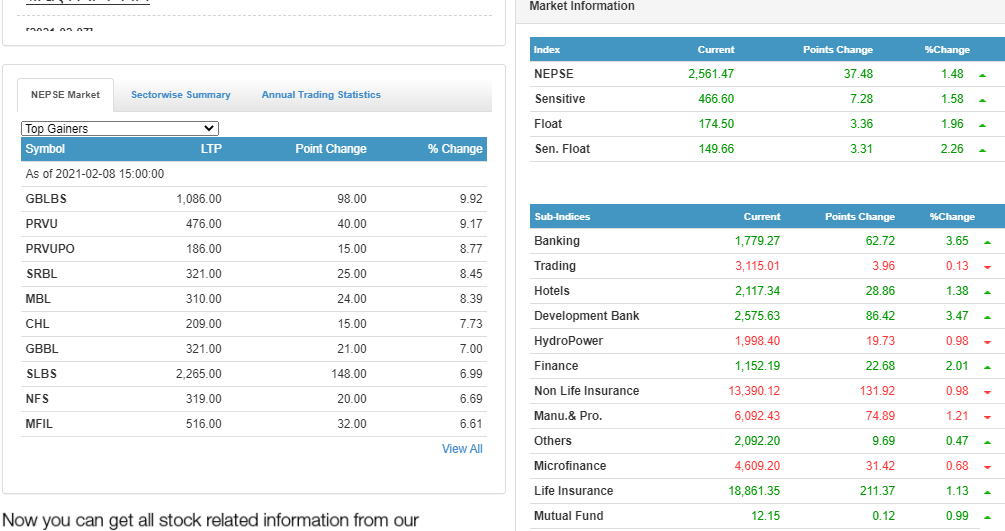1005x531 pixels.
Task: Click NEPSE index name
Action: [554, 74]
